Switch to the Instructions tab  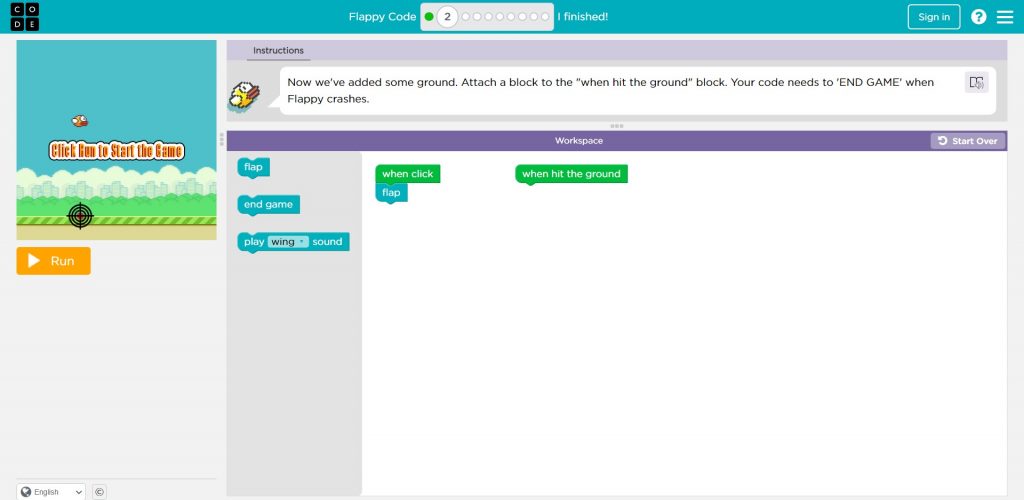278,50
